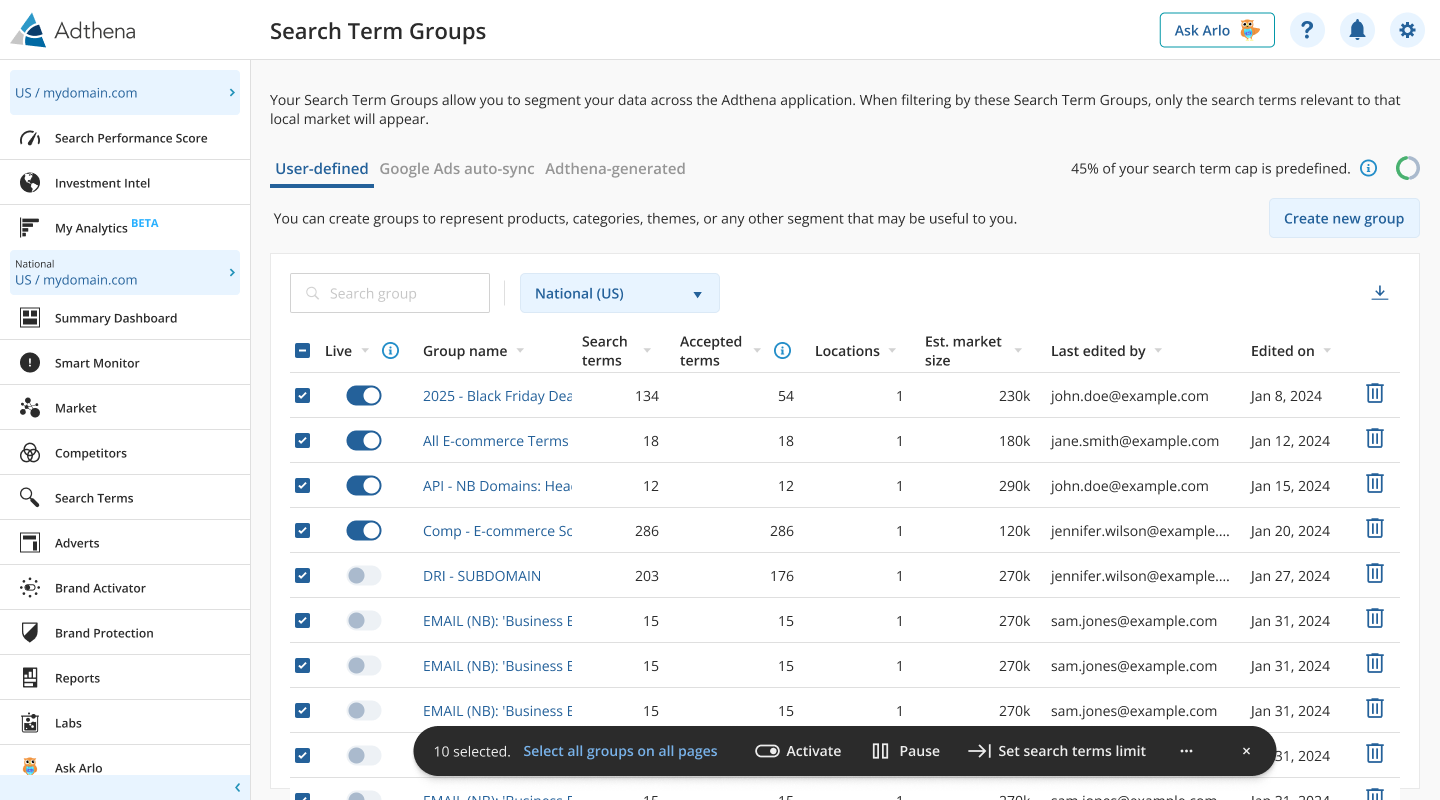Open notifications bell icon
Screen dimensions: 1440x800
[1357, 30]
